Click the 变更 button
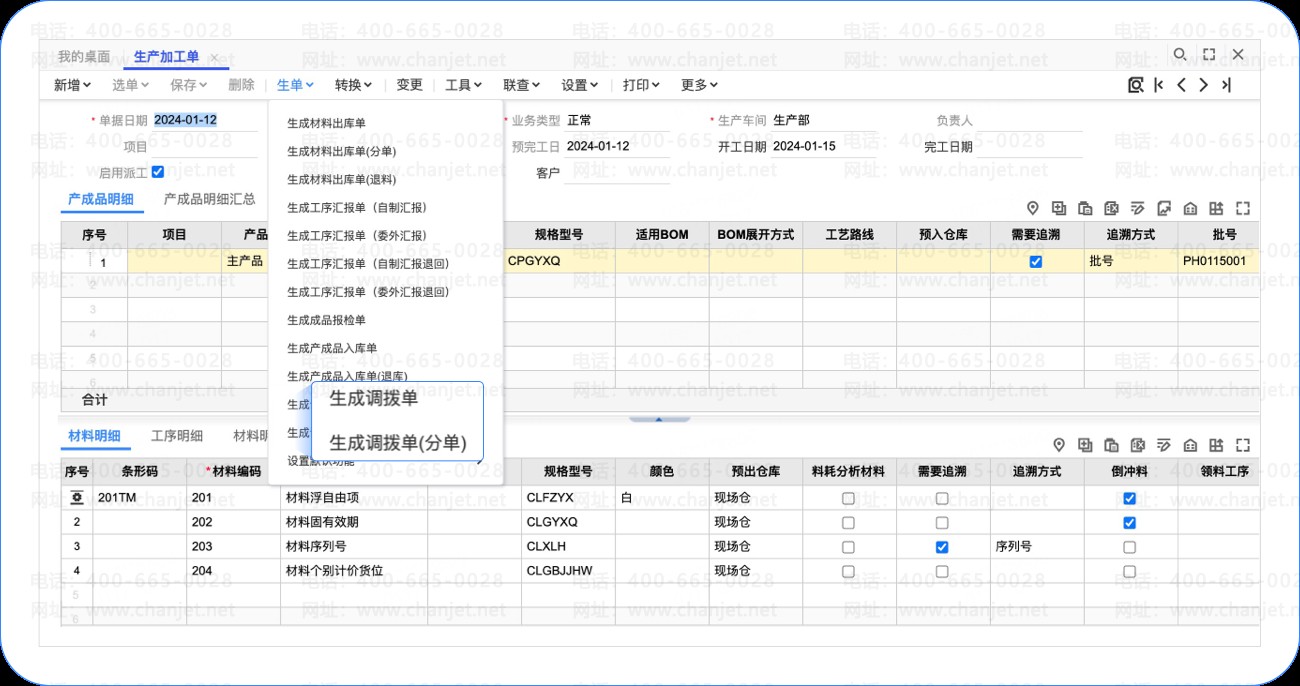The width and height of the screenshot is (1300, 686). [x=410, y=85]
